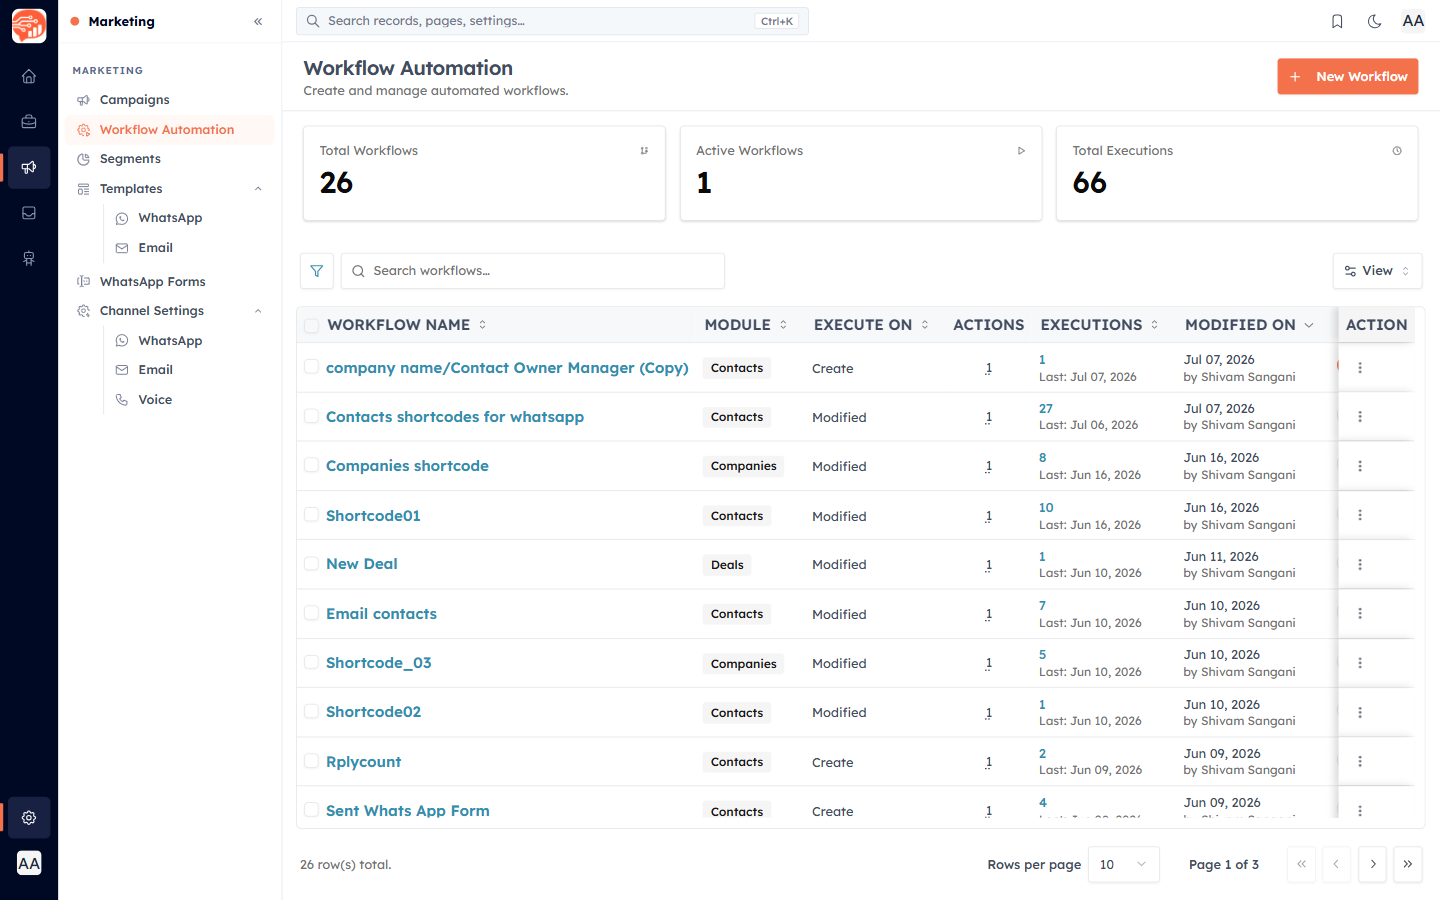Click the global search records field
Image resolution: width=1440 pixels, height=900 pixels.
point(552,21)
